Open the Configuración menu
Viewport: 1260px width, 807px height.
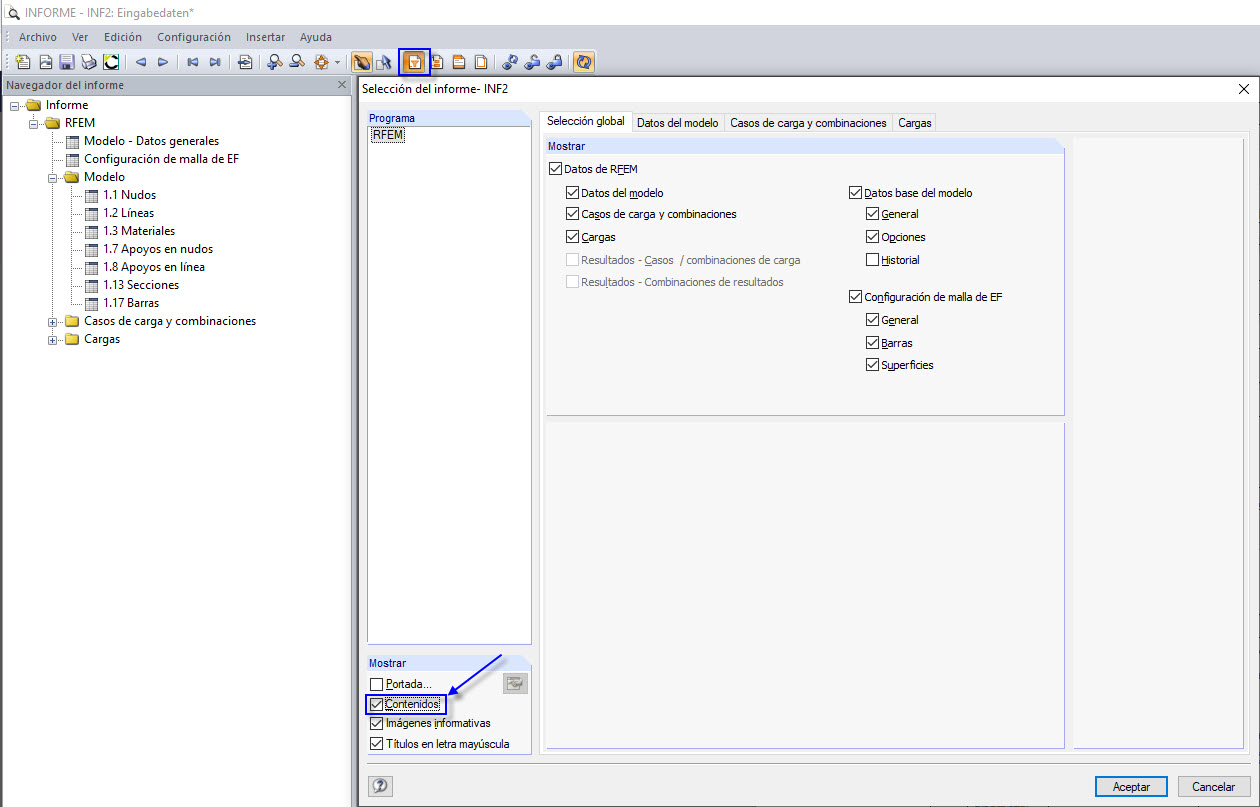pos(194,37)
